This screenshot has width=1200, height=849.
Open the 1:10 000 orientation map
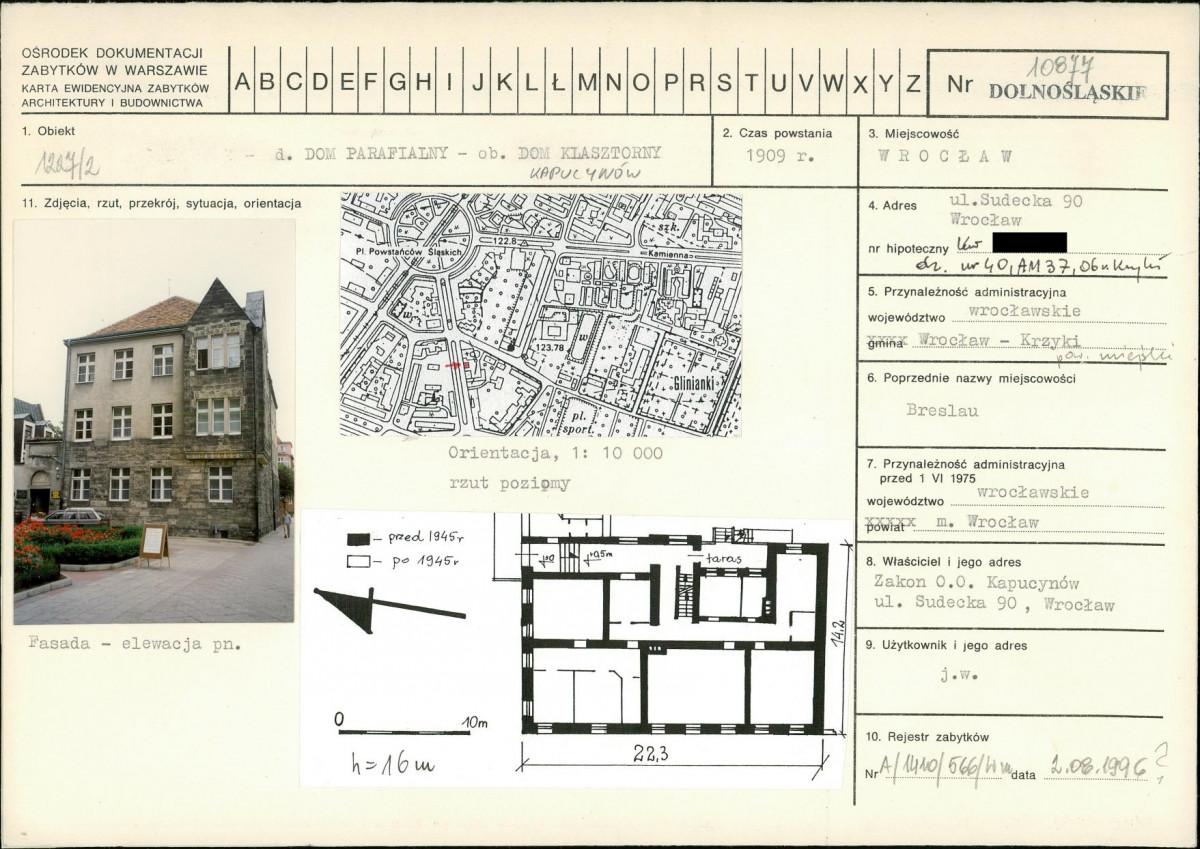click(540, 314)
